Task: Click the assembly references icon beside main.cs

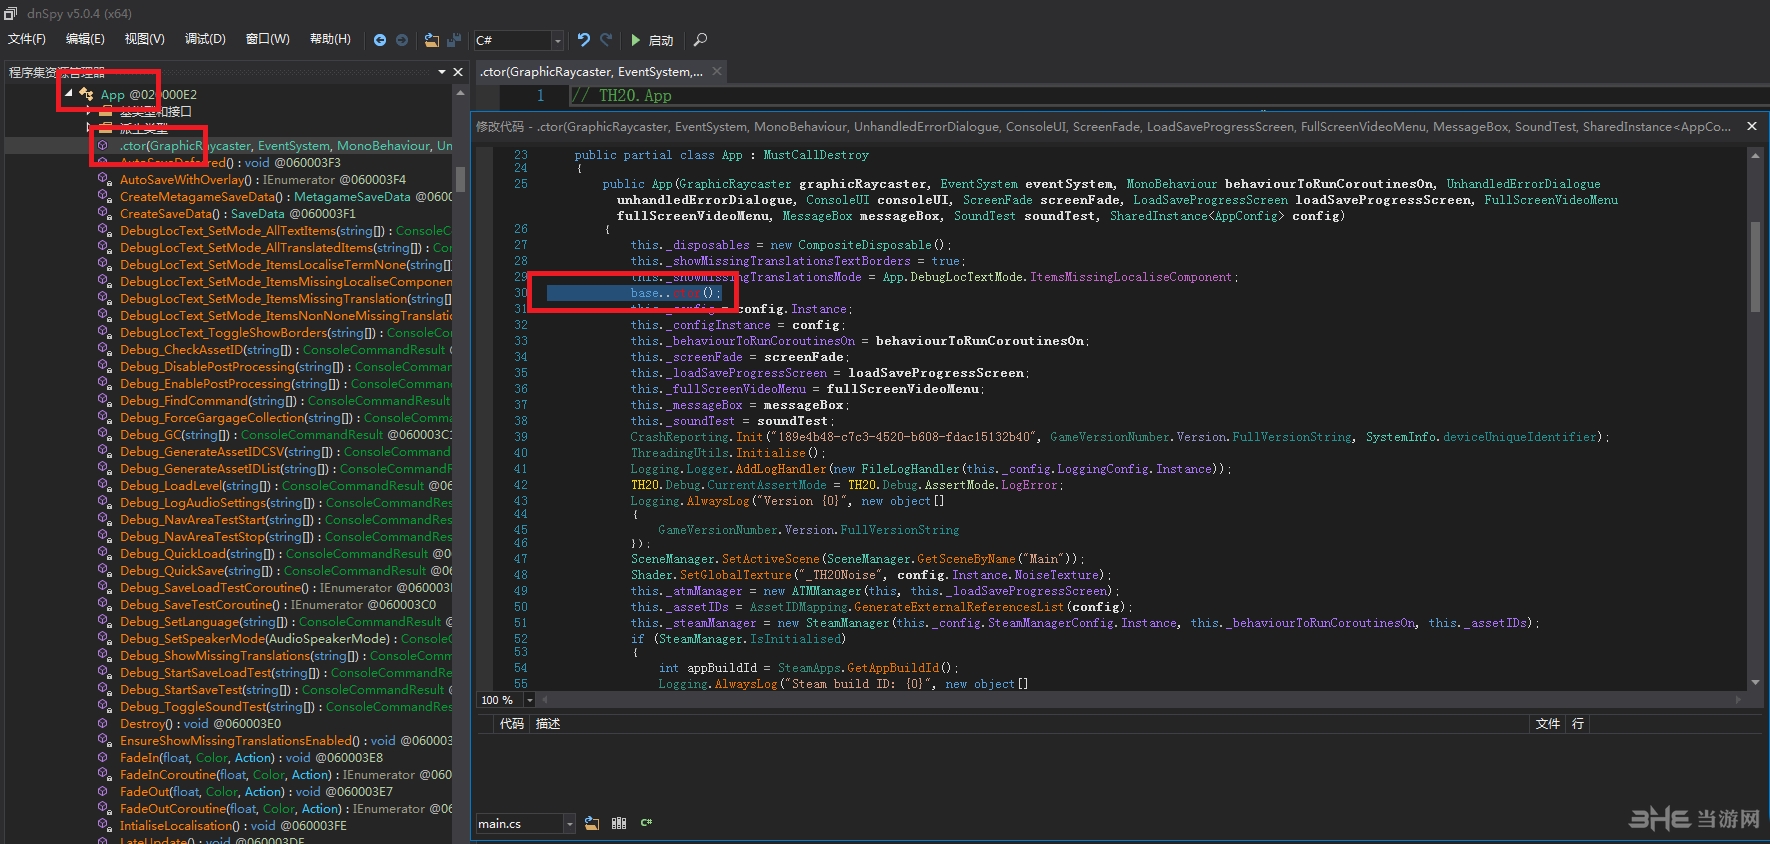Action: (x=619, y=823)
